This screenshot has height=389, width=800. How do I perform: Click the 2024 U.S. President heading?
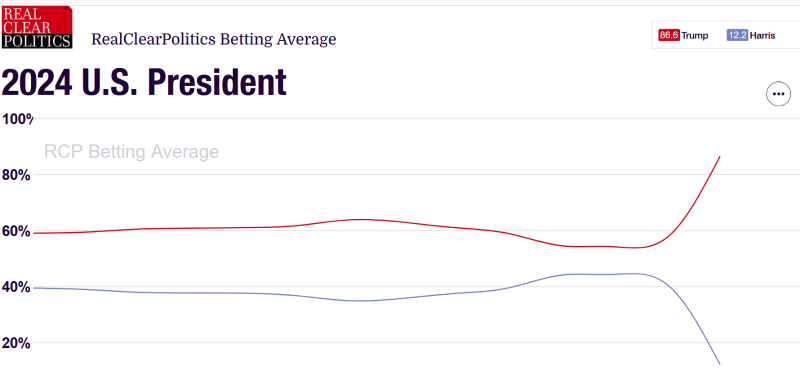point(144,83)
